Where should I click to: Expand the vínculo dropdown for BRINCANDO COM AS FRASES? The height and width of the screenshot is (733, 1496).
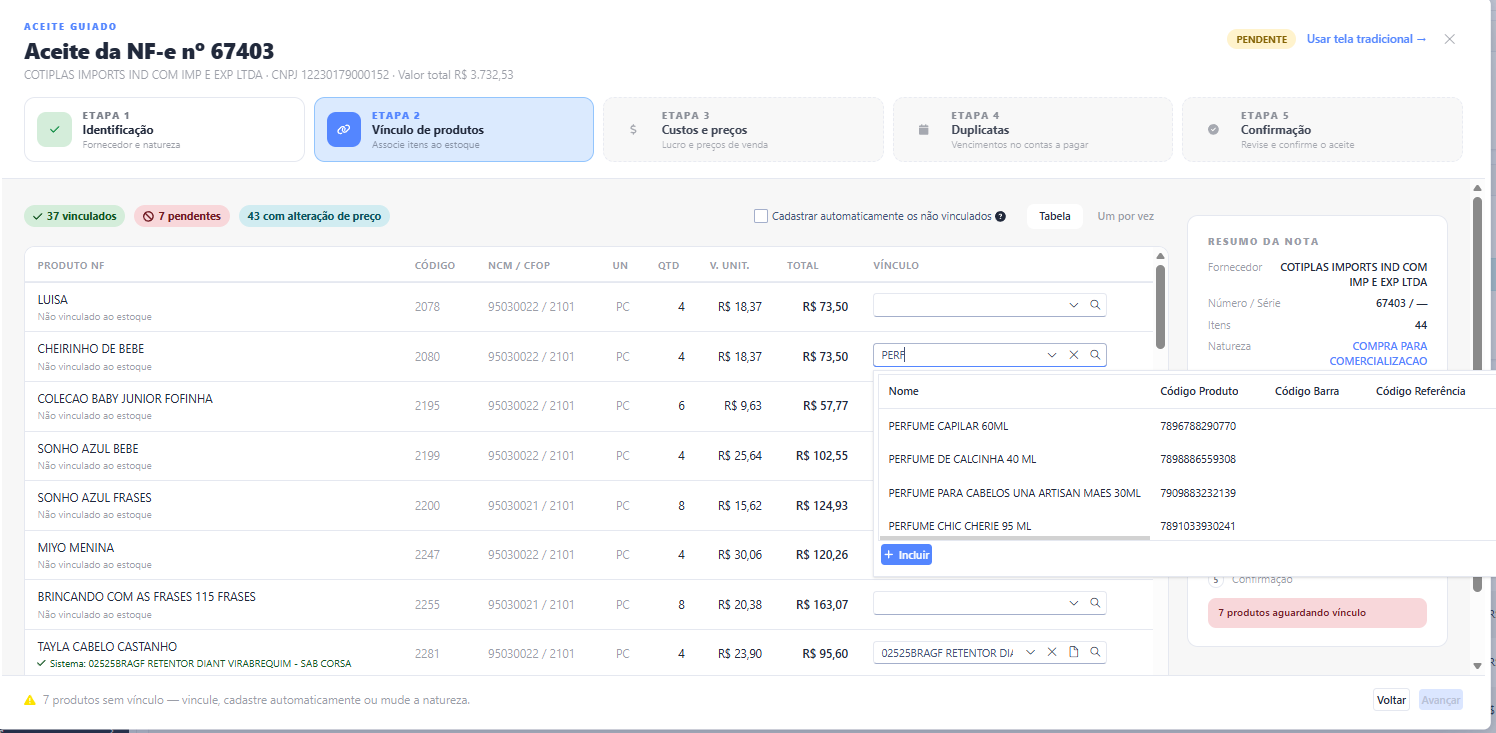pos(1073,603)
